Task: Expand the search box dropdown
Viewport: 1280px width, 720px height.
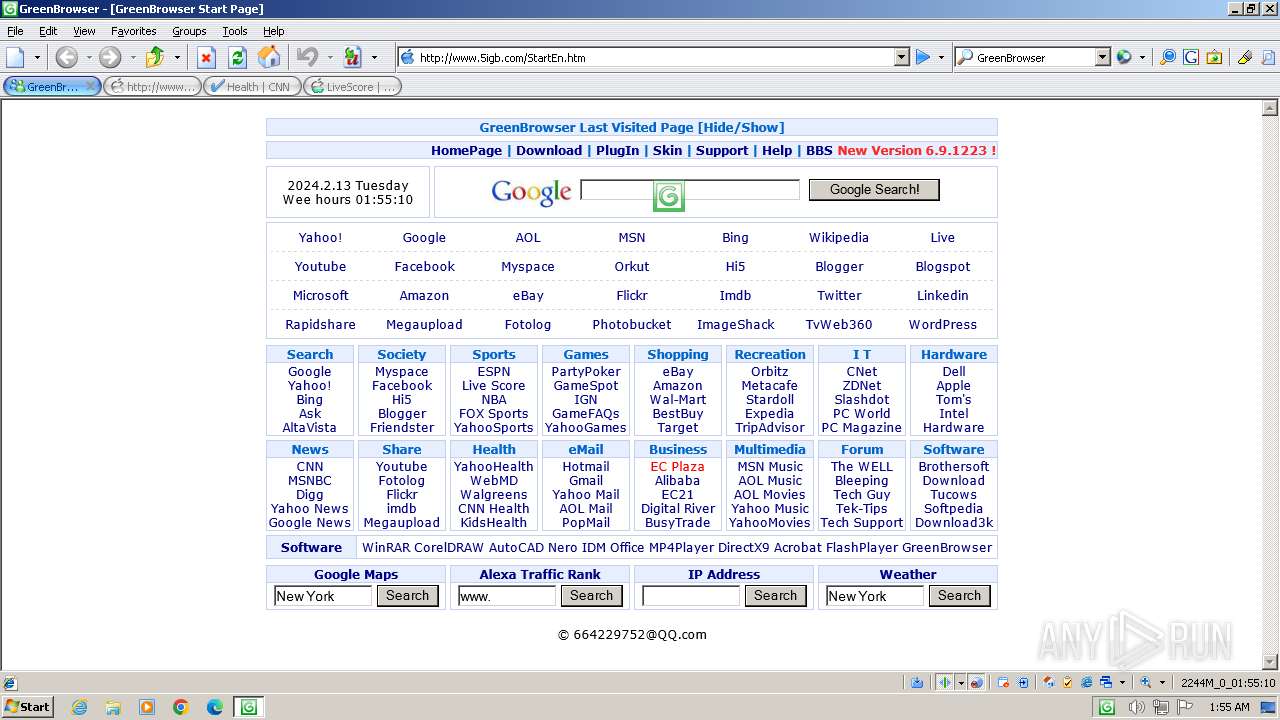Action: point(1102,57)
